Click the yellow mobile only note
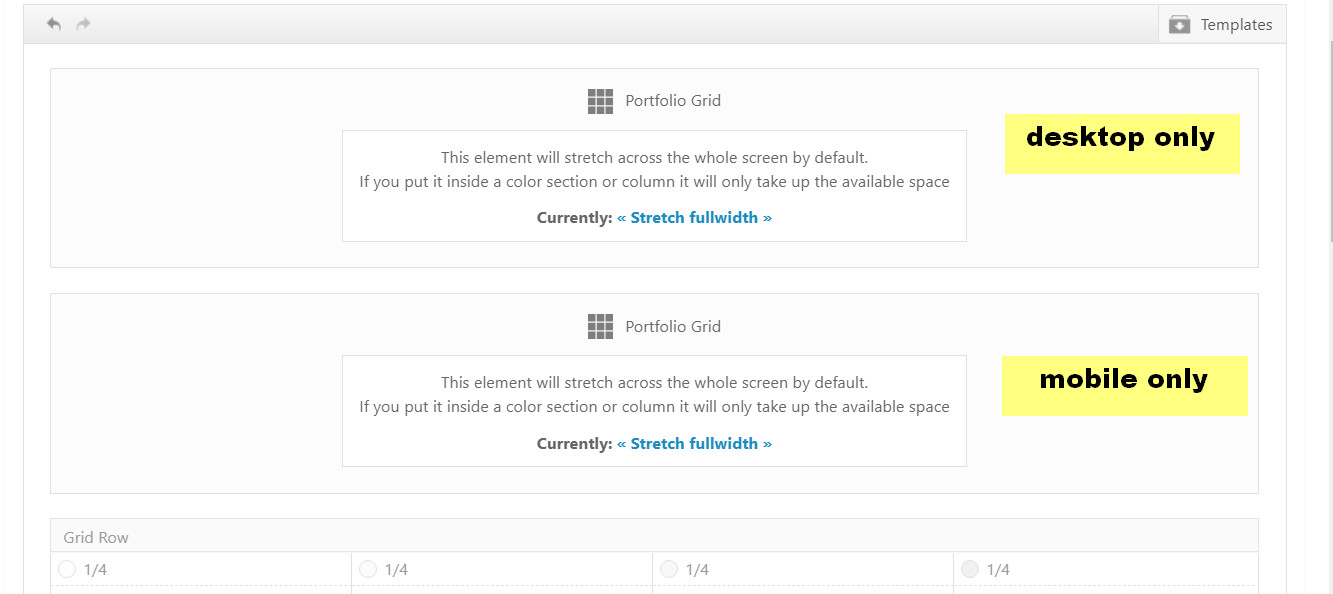1333x594 pixels. [x=1125, y=386]
